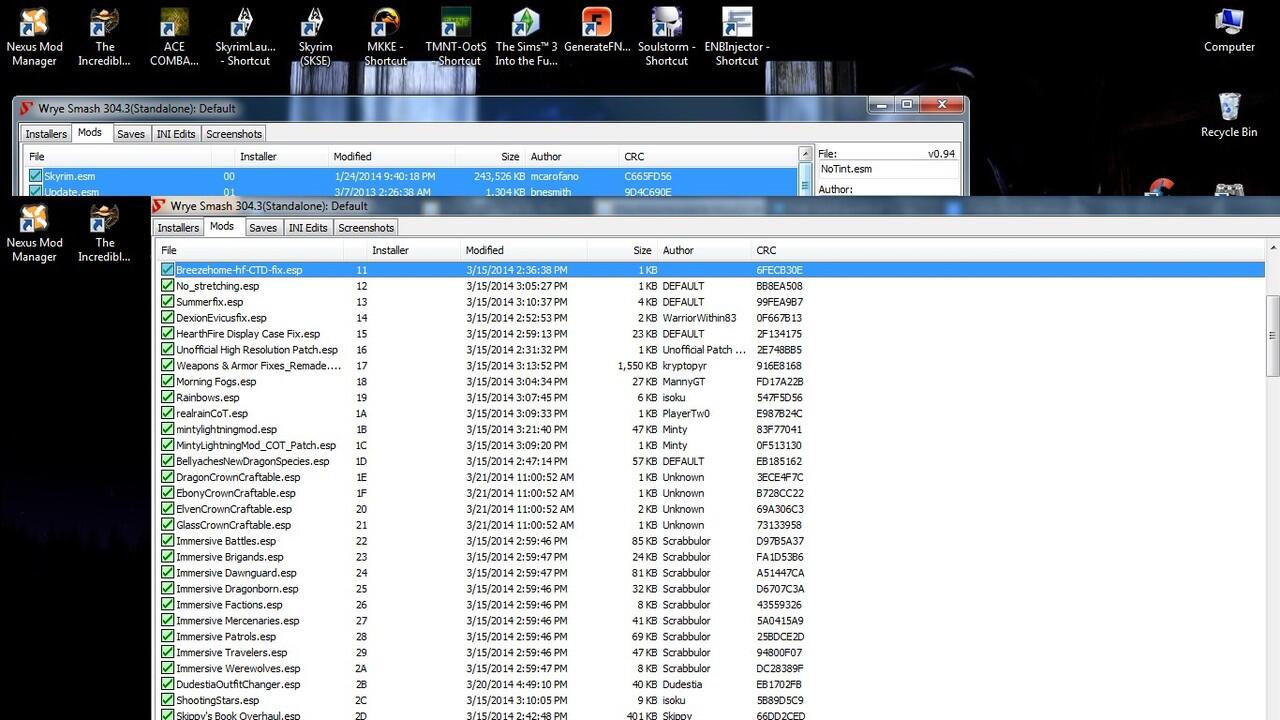Viewport: 1280px width, 720px height.
Task: Toggle Rainbows.esp checkbox
Action: (x=168, y=397)
